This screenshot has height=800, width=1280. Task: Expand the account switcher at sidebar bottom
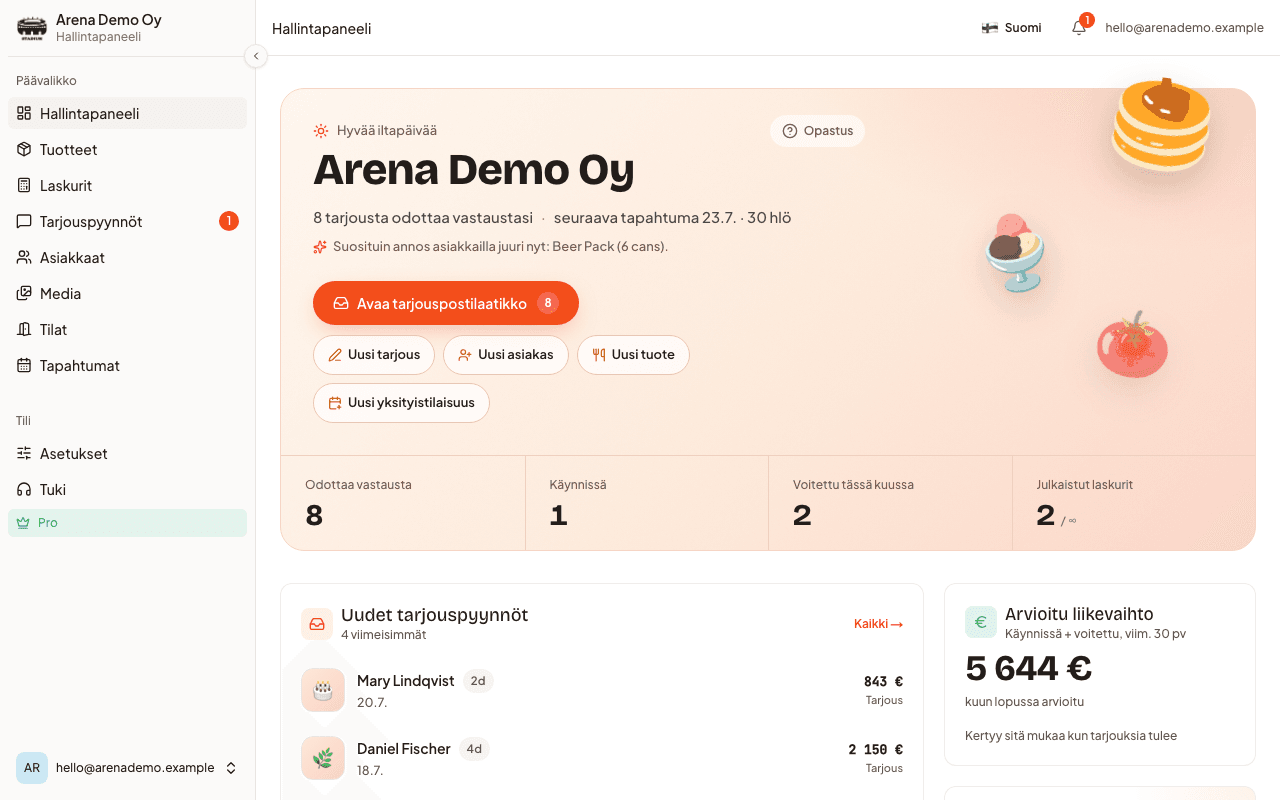click(127, 768)
